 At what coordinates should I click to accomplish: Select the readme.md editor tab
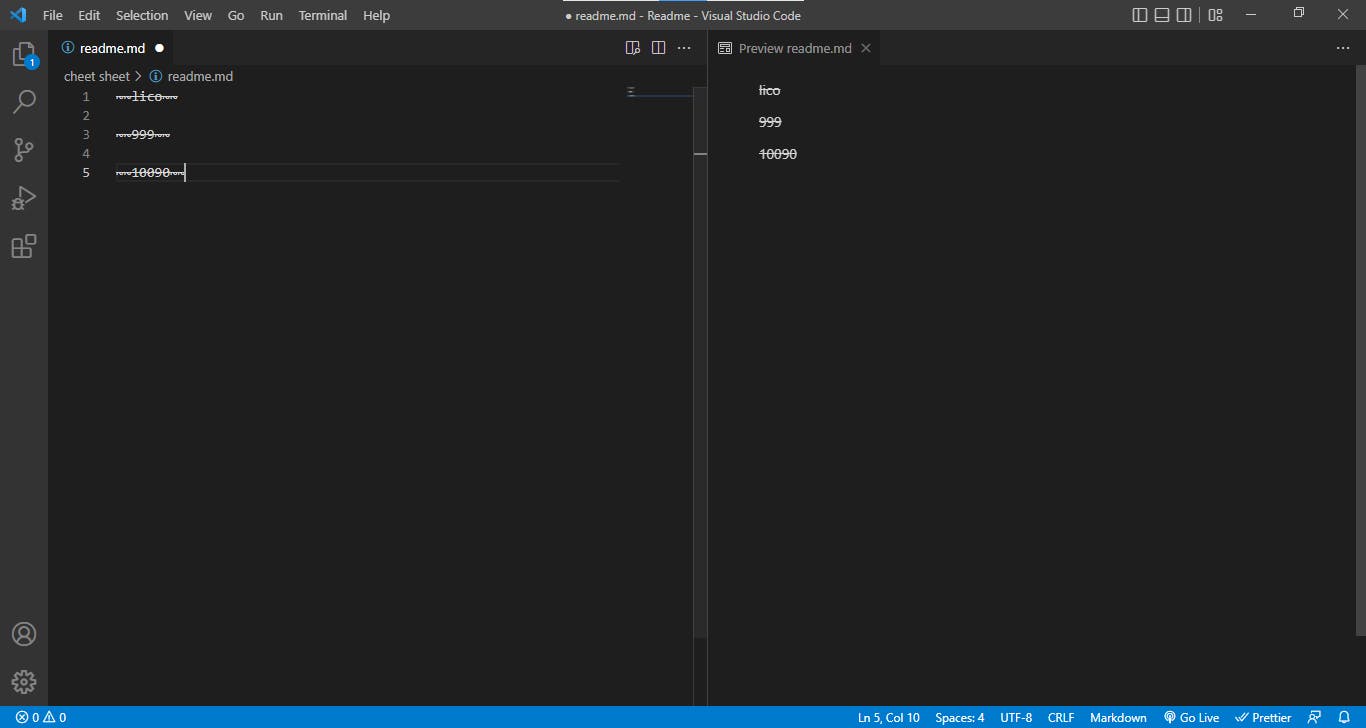[111, 48]
